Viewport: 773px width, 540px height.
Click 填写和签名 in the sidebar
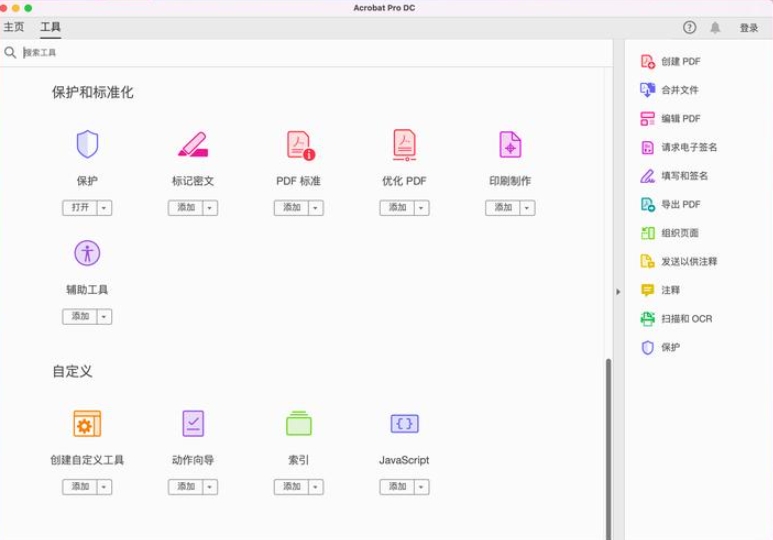[x=674, y=176]
